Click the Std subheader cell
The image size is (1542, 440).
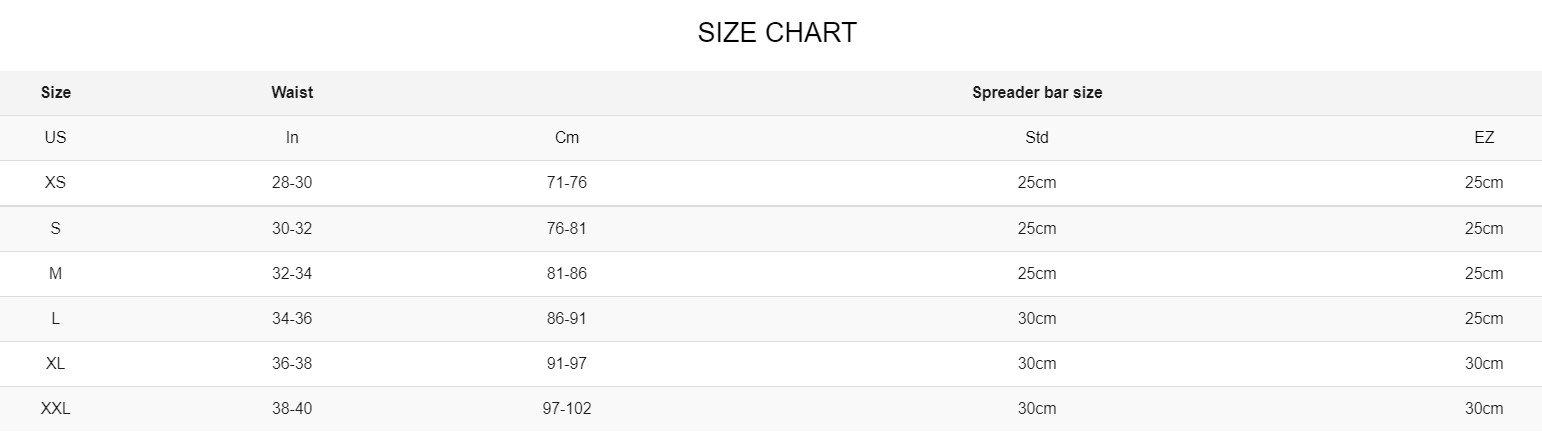point(1037,138)
